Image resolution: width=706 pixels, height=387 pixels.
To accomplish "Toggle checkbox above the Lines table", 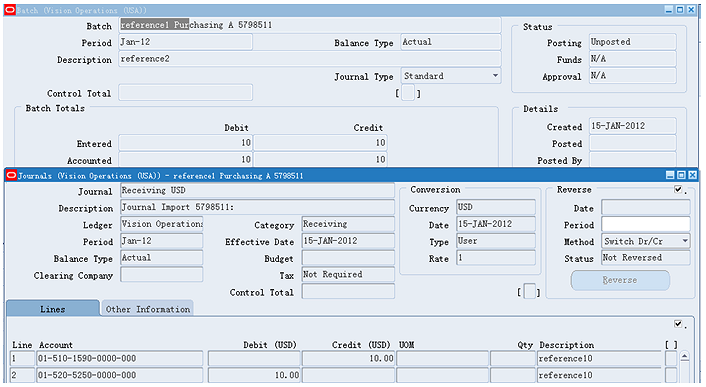I will point(678,324).
